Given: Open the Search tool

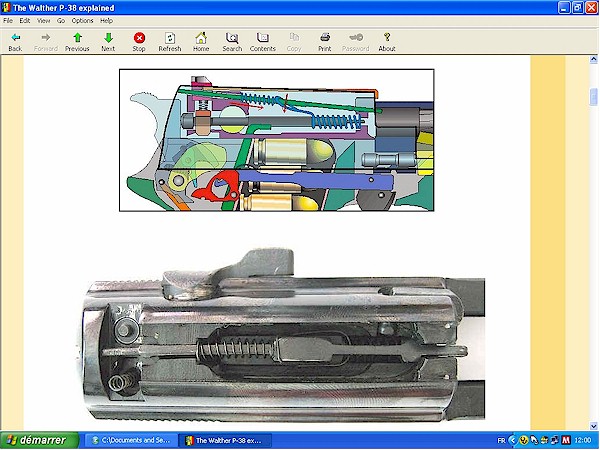Looking at the screenshot, I should (232, 42).
